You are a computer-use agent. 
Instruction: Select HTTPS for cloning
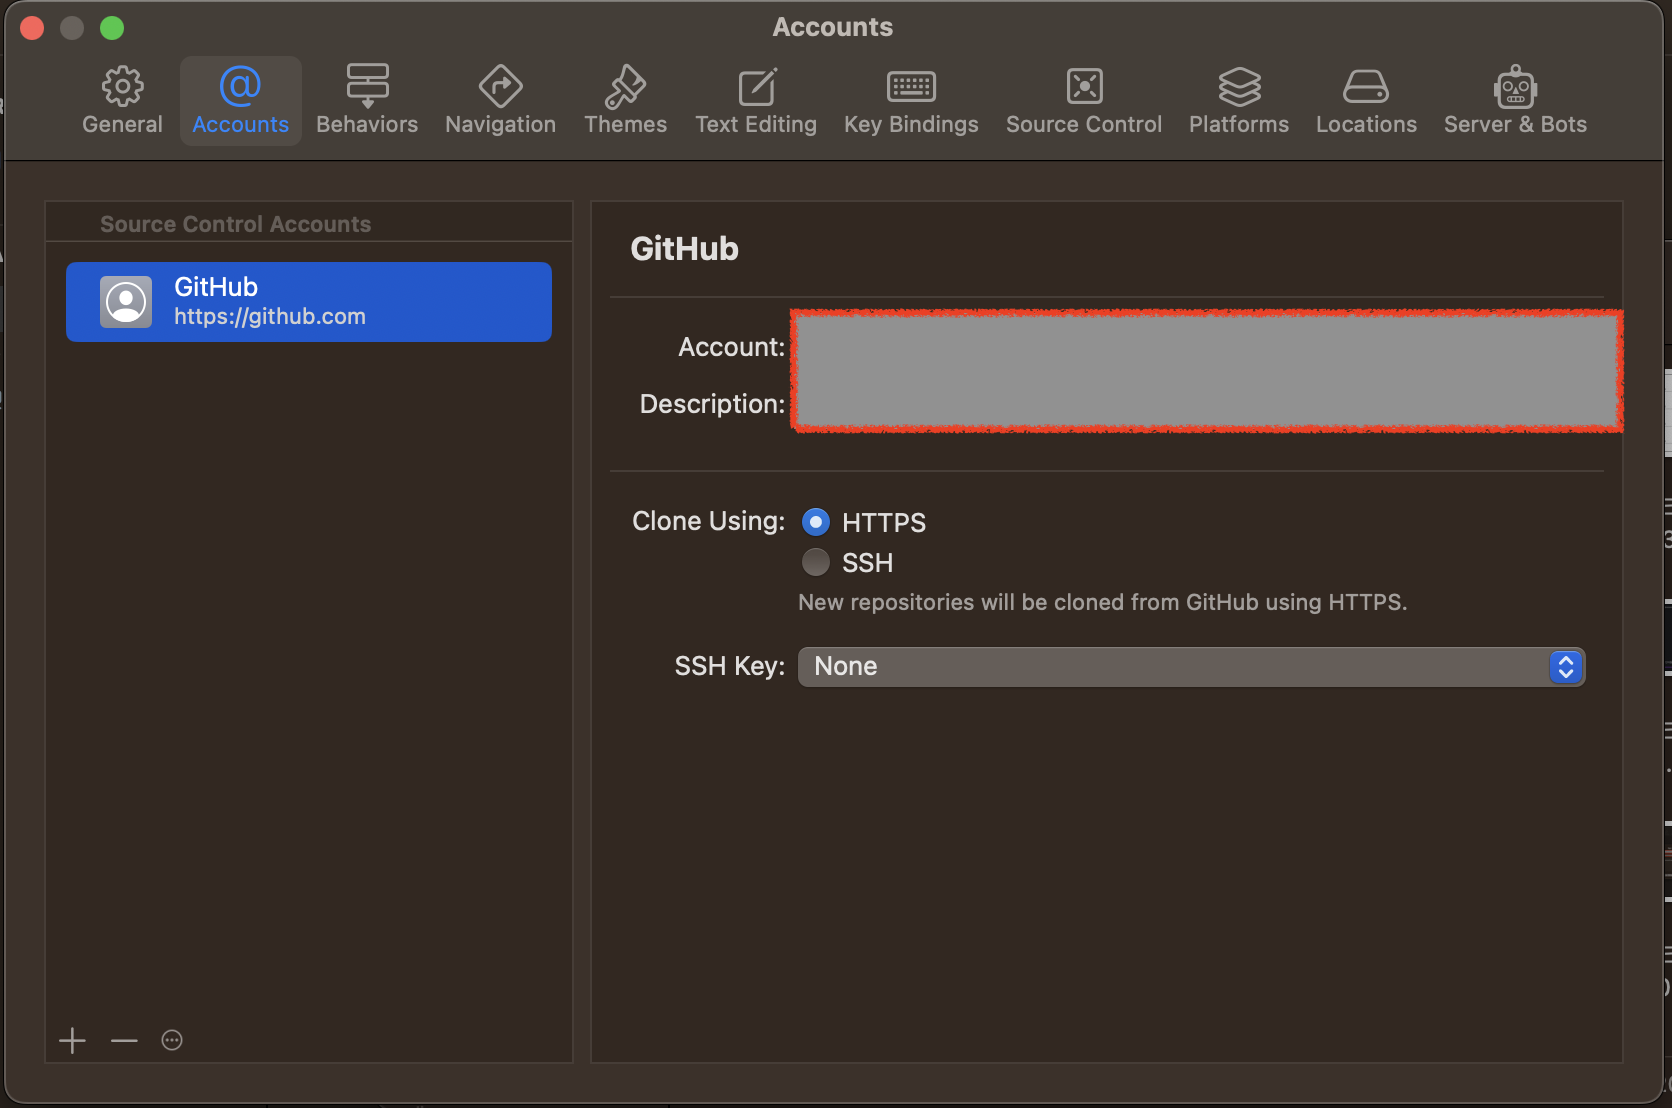point(816,522)
